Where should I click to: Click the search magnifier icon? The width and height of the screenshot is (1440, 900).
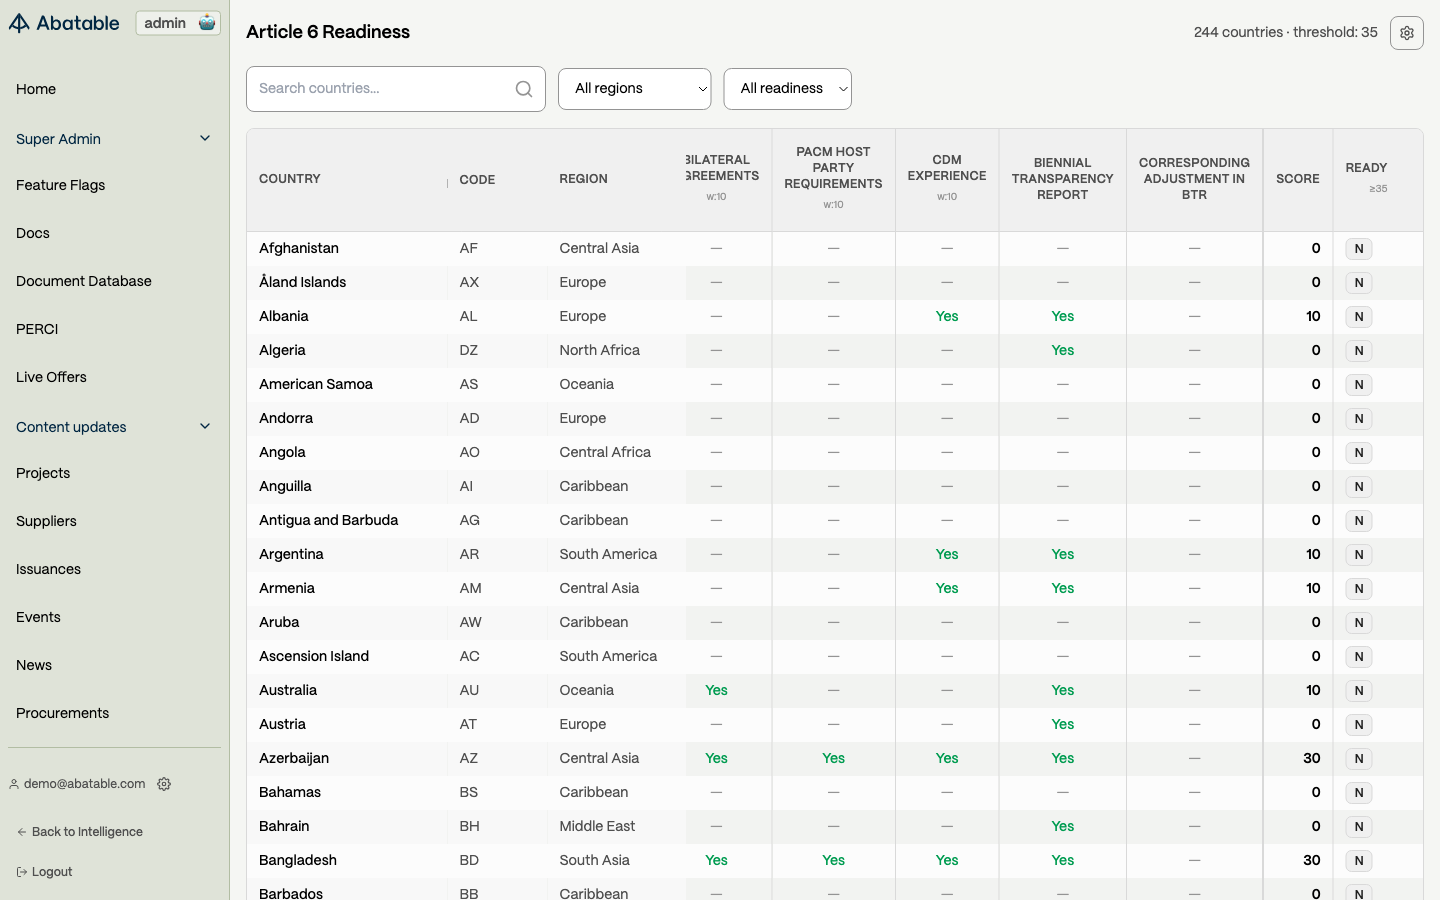pos(524,89)
